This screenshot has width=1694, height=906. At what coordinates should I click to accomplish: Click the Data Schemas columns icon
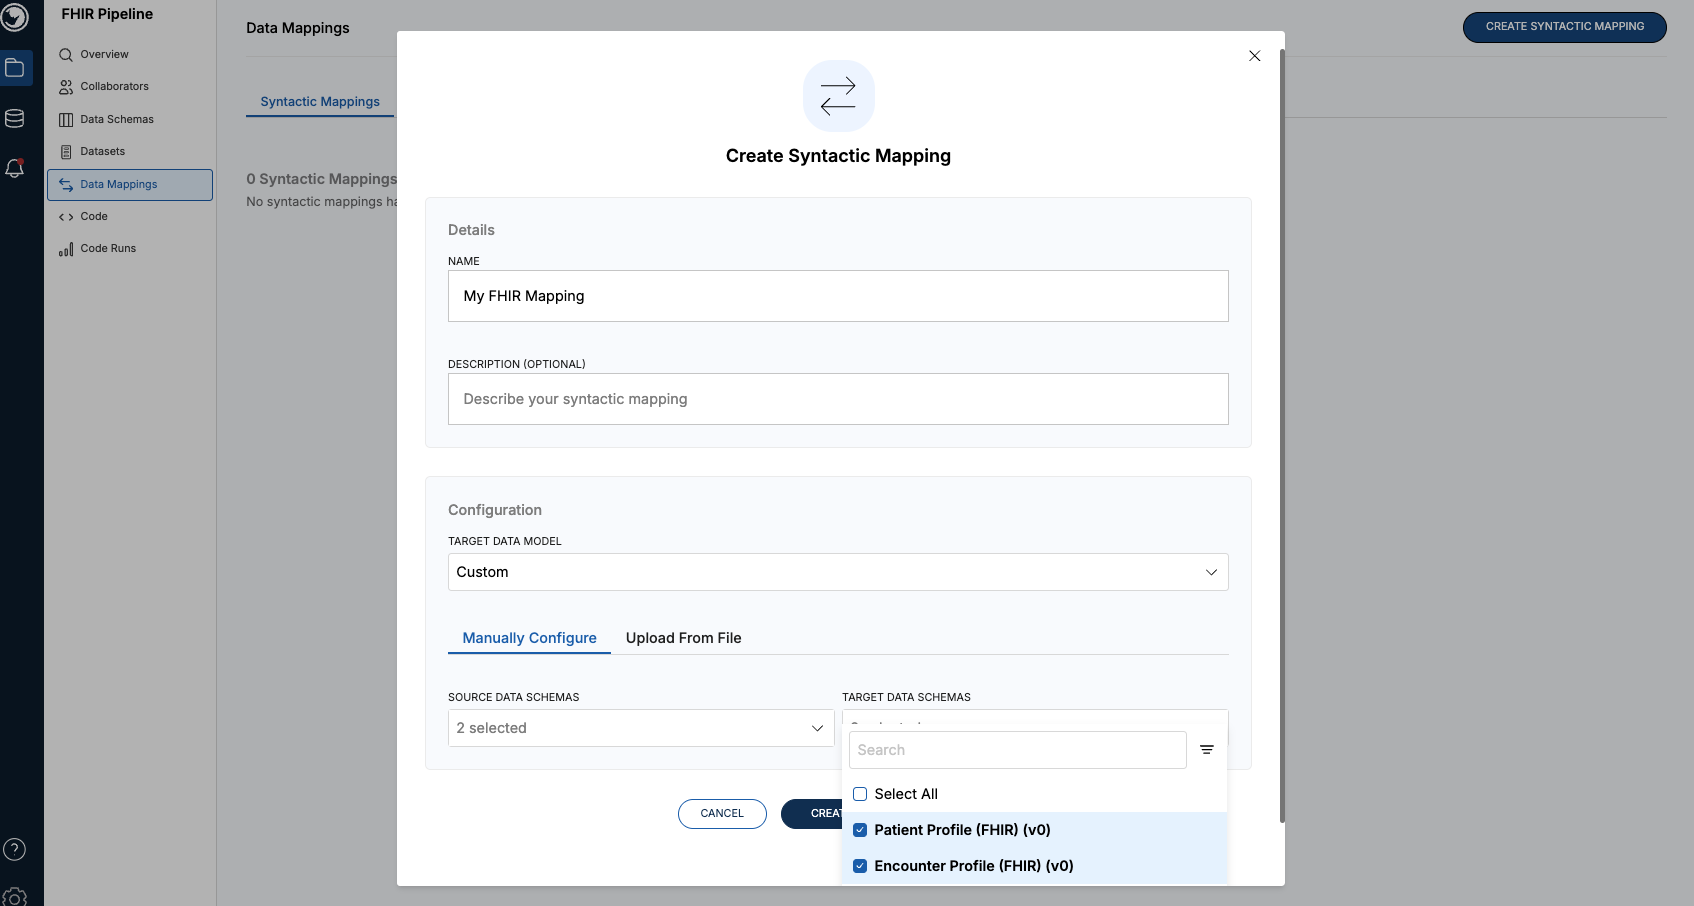(66, 120)
